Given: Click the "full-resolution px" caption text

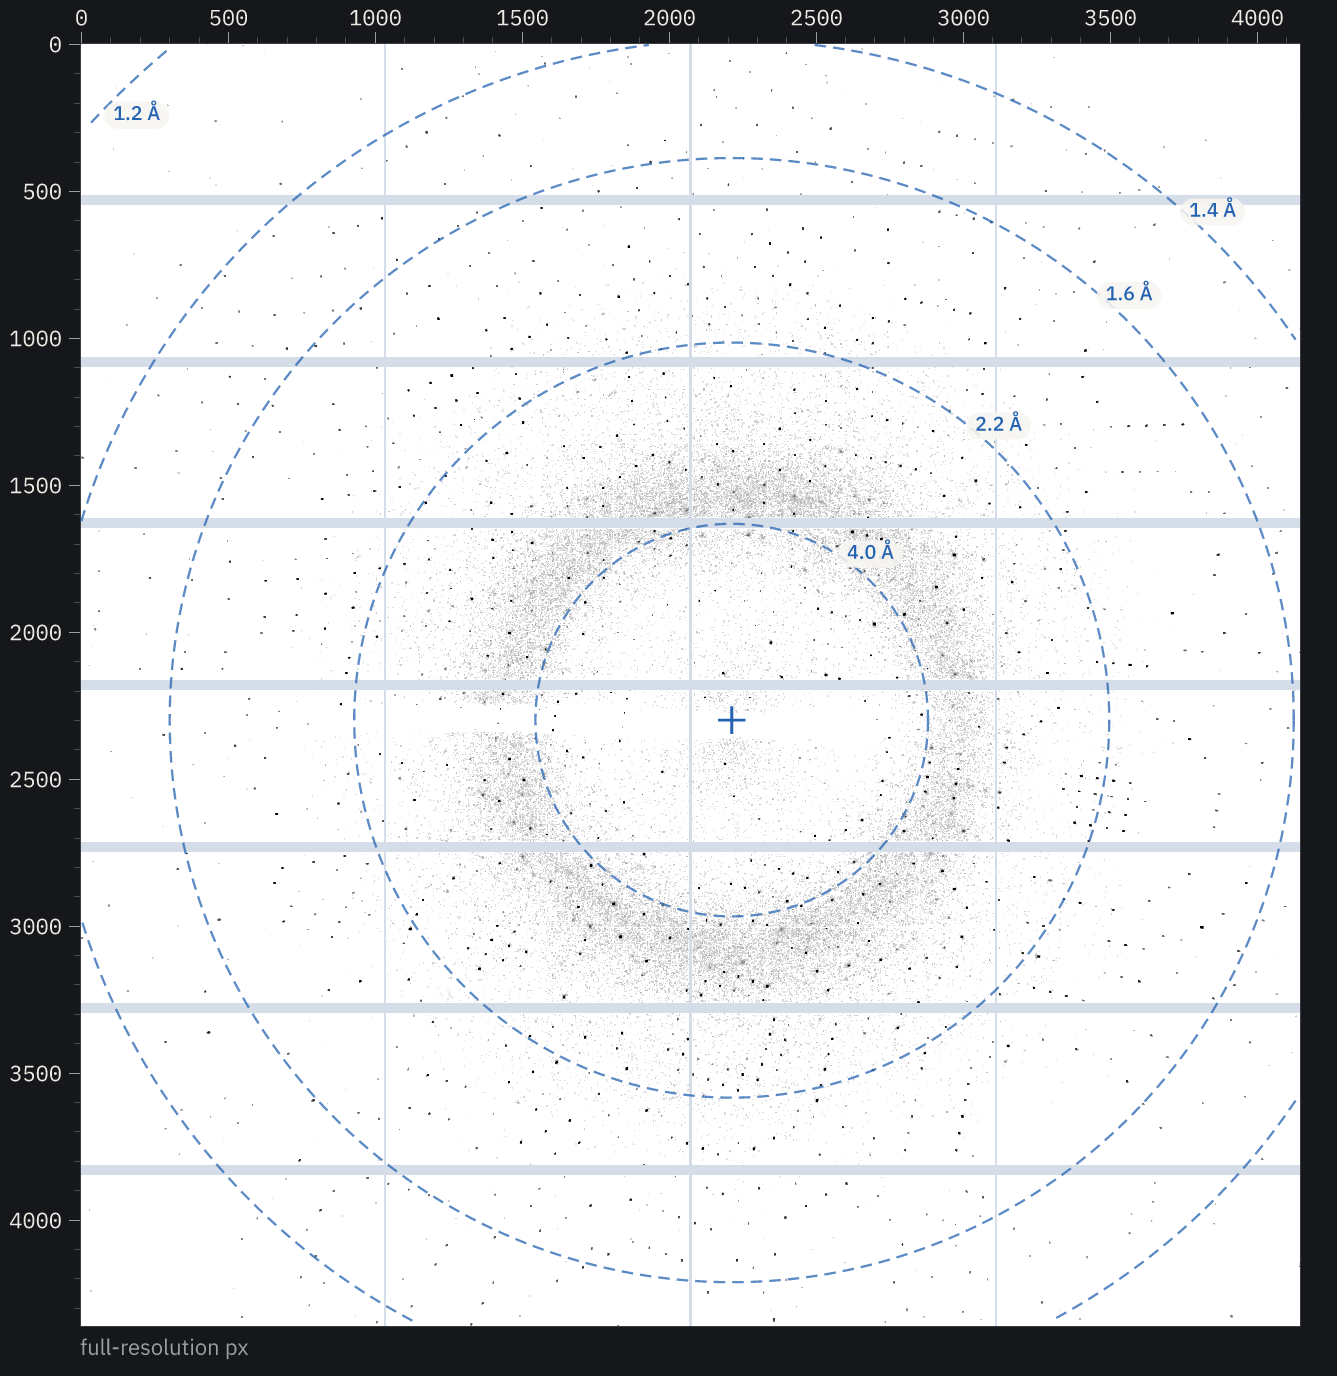Looking at the screenshot, I should (x=164, y=1347).
